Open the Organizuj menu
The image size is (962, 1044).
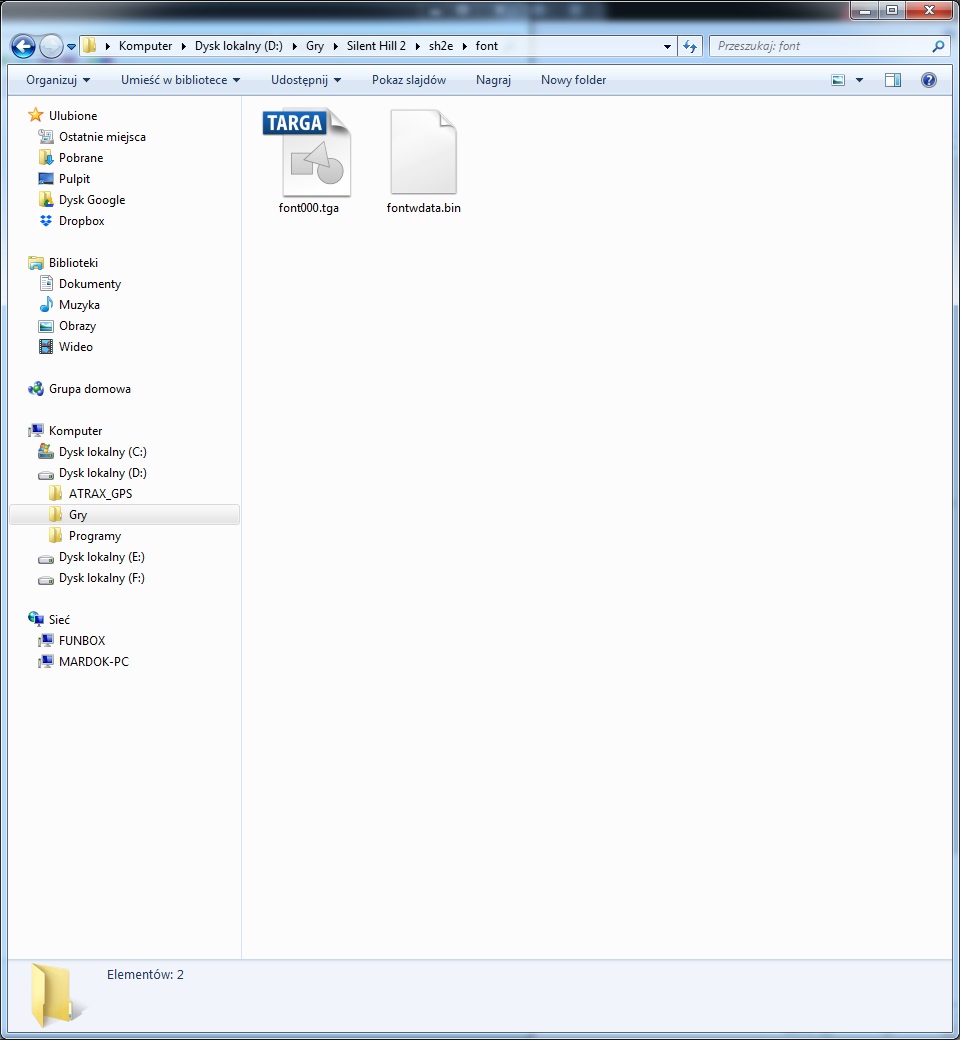click(58, 80)
